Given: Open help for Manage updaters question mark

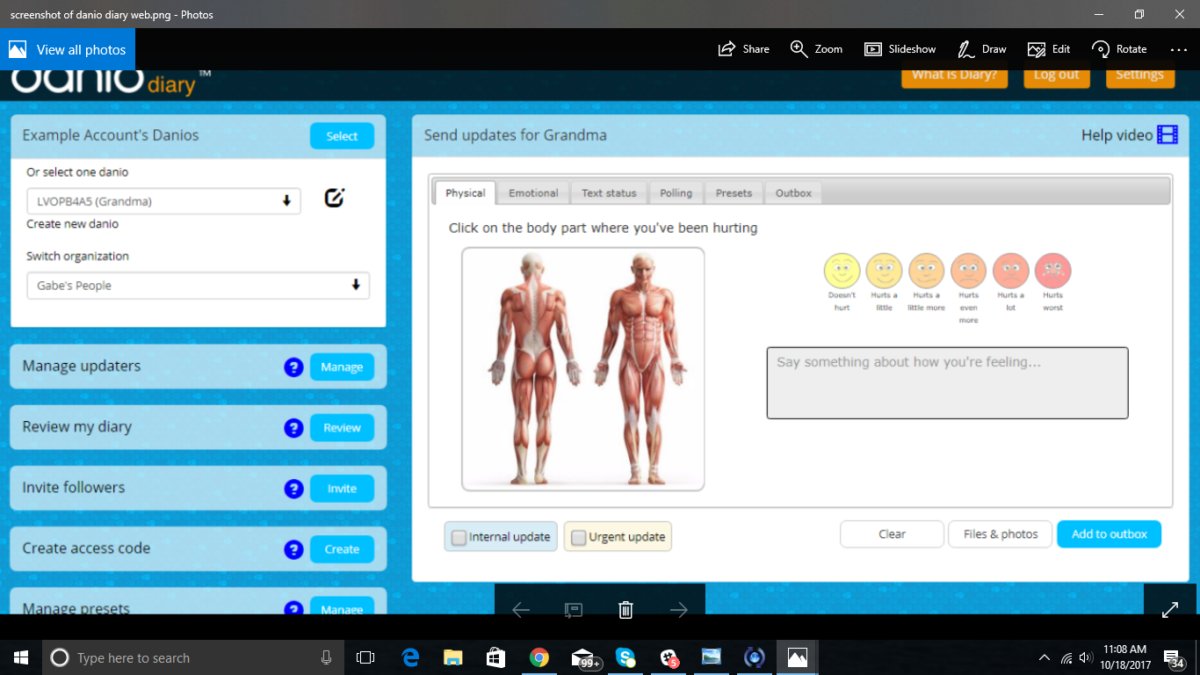Looking at the screenshot, I should click(293, 367).
